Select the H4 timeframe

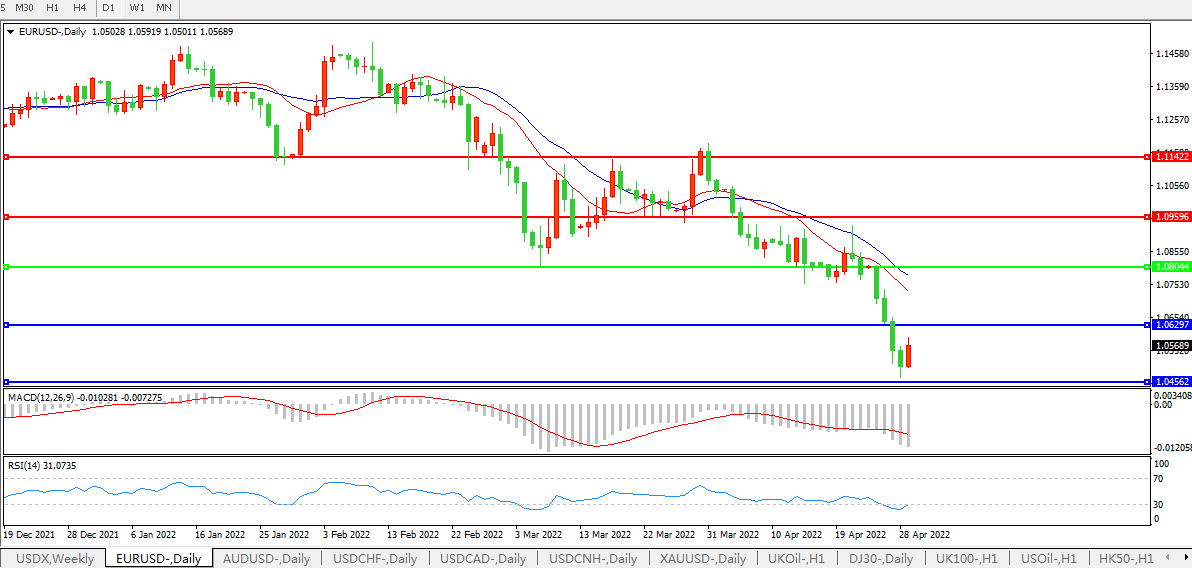click(80, 8)
